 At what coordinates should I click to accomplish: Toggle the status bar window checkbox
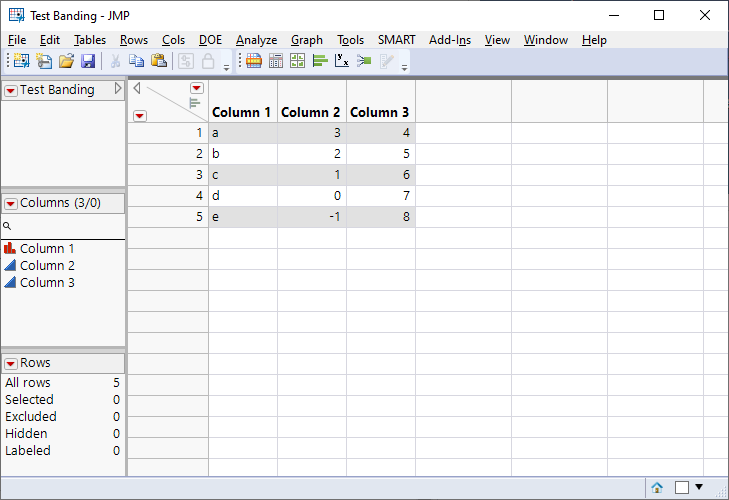682,488
